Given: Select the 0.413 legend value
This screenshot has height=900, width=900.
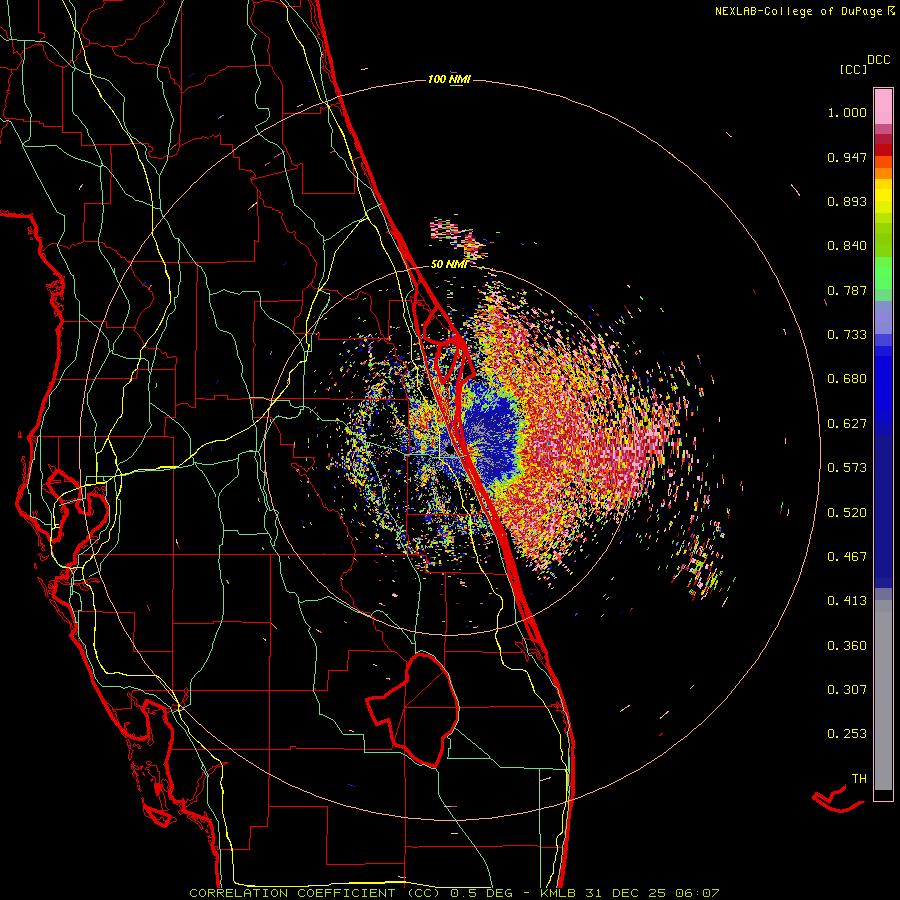Looking at the screenshot, I should (847, 601).
